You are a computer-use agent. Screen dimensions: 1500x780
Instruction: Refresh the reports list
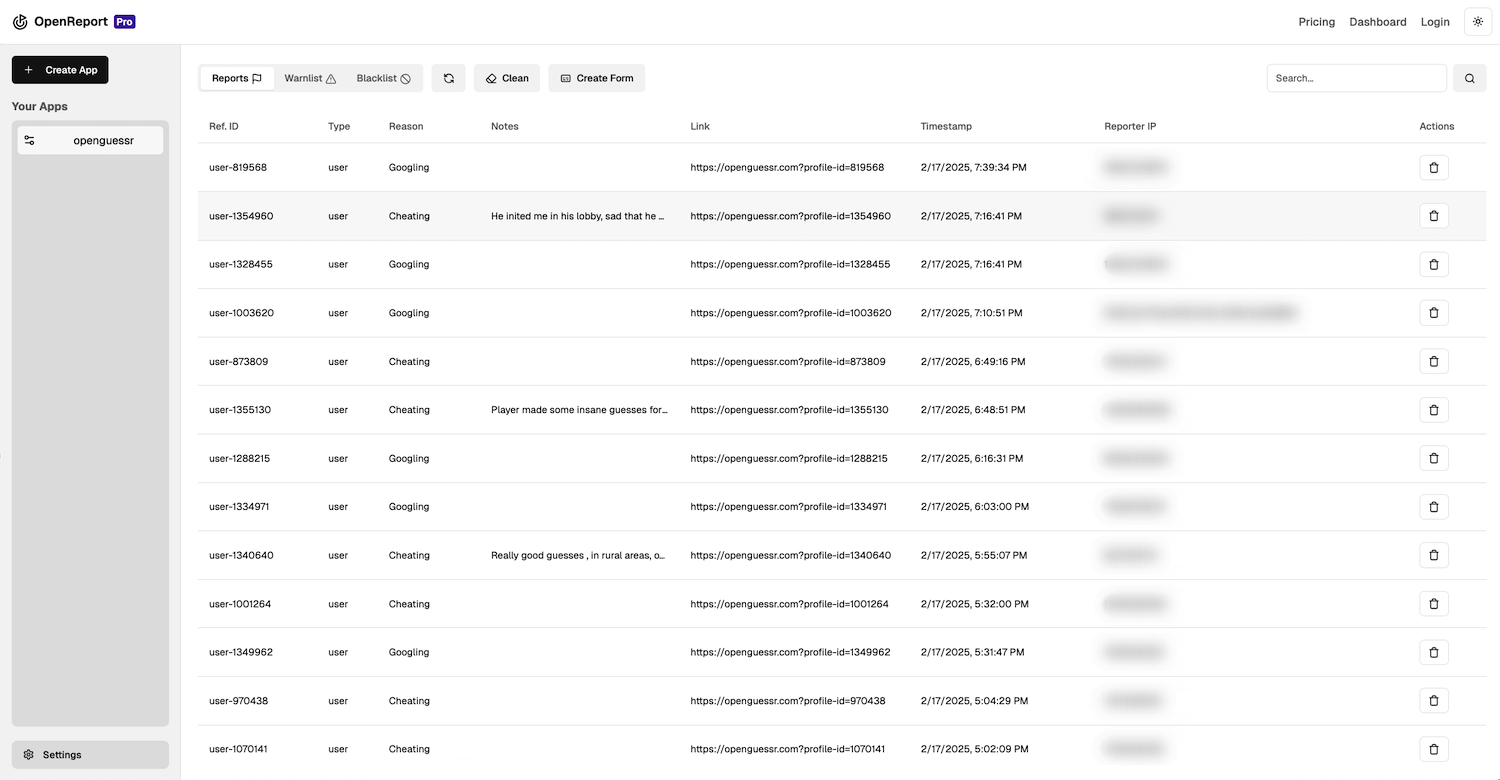[x=448, y=78]
